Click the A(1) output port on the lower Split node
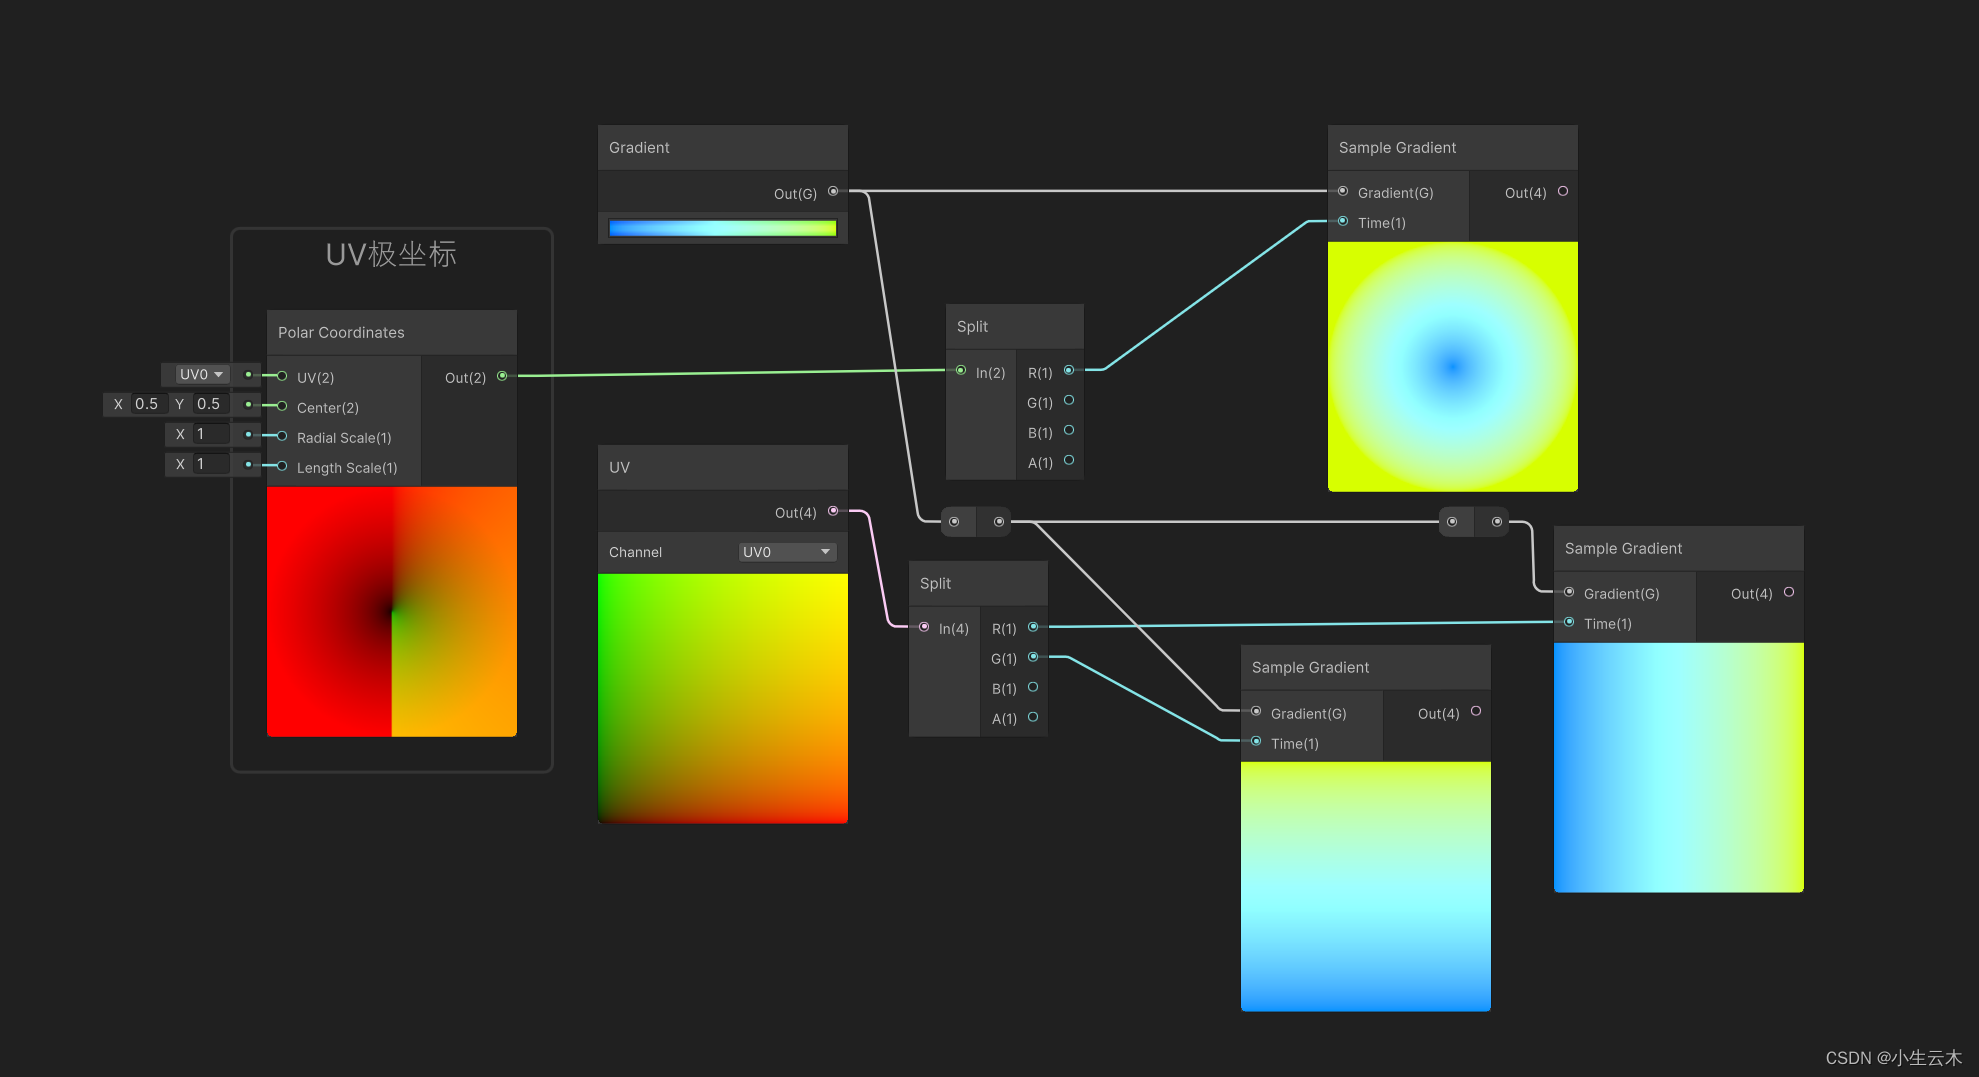Image resolution: width=1979 pixels, height=1077 pixels. click(1033, 717)
